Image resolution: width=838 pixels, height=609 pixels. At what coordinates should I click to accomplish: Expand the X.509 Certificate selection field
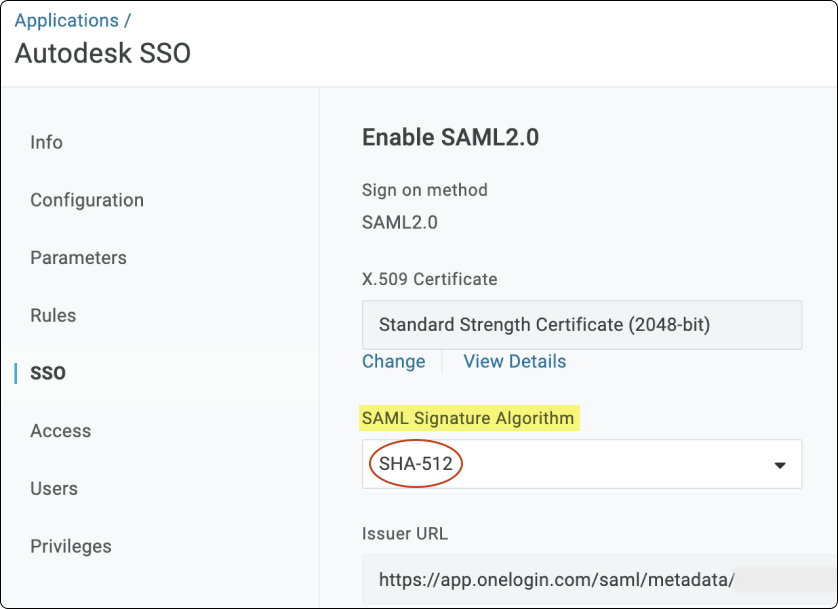click(582, 324)
